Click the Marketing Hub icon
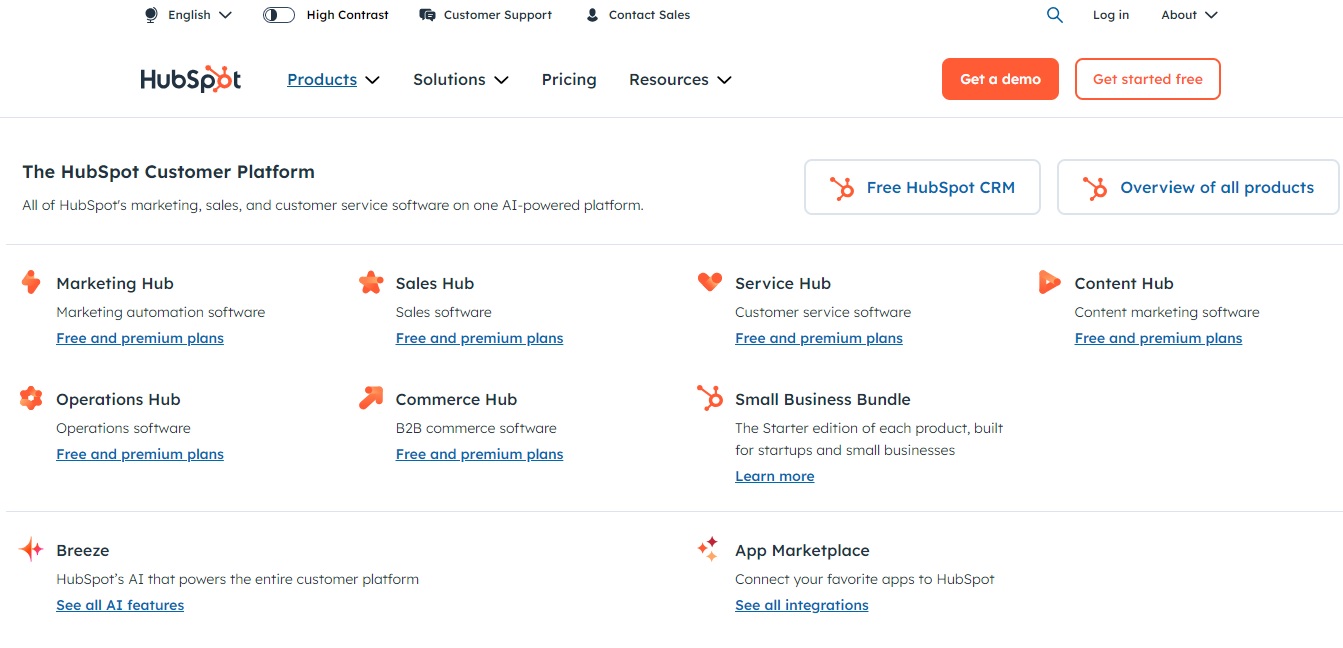Viewport: 1343px width, 648px height. (x=31, y=282)
